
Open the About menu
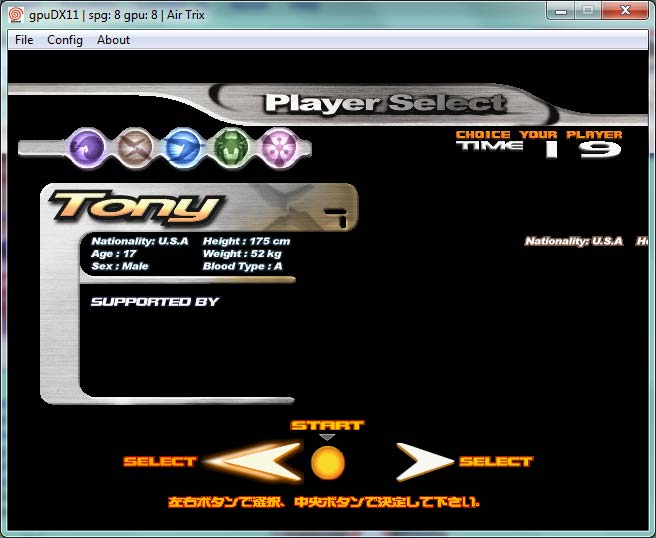pos(113,40)
